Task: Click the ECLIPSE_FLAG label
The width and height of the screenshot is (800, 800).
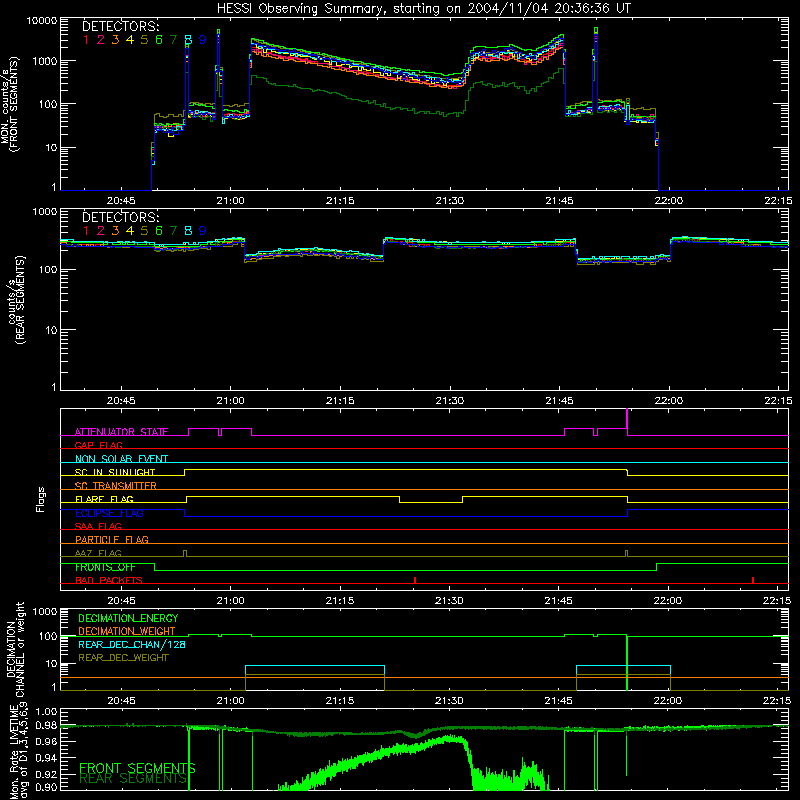Action: tap(109, 513)
